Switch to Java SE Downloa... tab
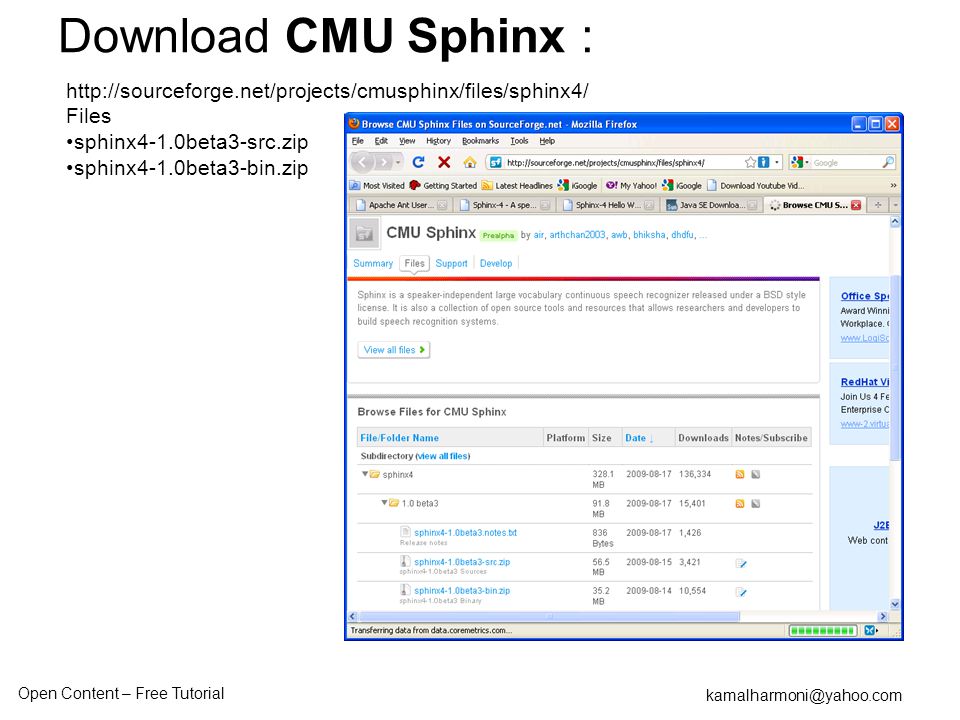The image size is (960, 720). tap(712, 205)
